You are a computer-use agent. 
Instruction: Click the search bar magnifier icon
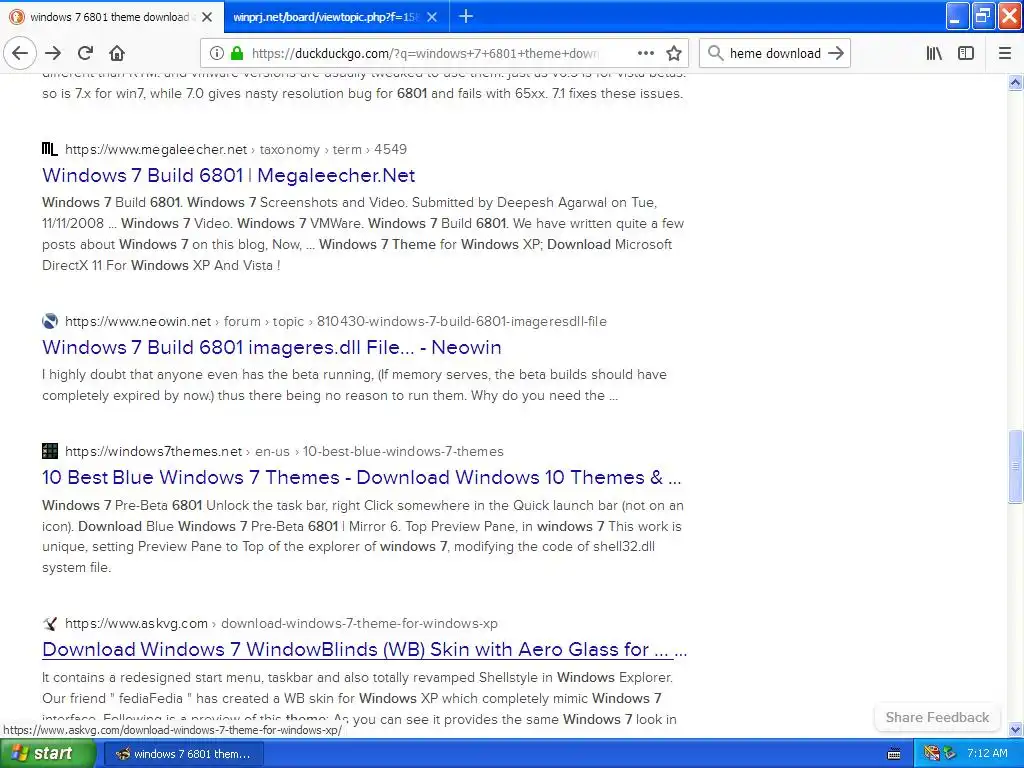[715, 53]
